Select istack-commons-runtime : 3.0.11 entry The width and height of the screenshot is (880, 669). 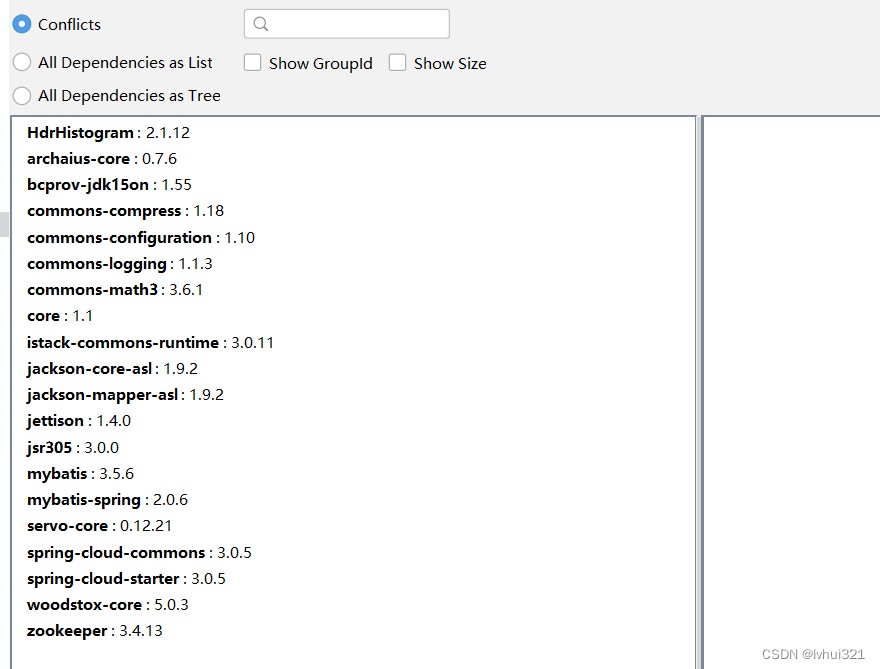coord(150,342)
